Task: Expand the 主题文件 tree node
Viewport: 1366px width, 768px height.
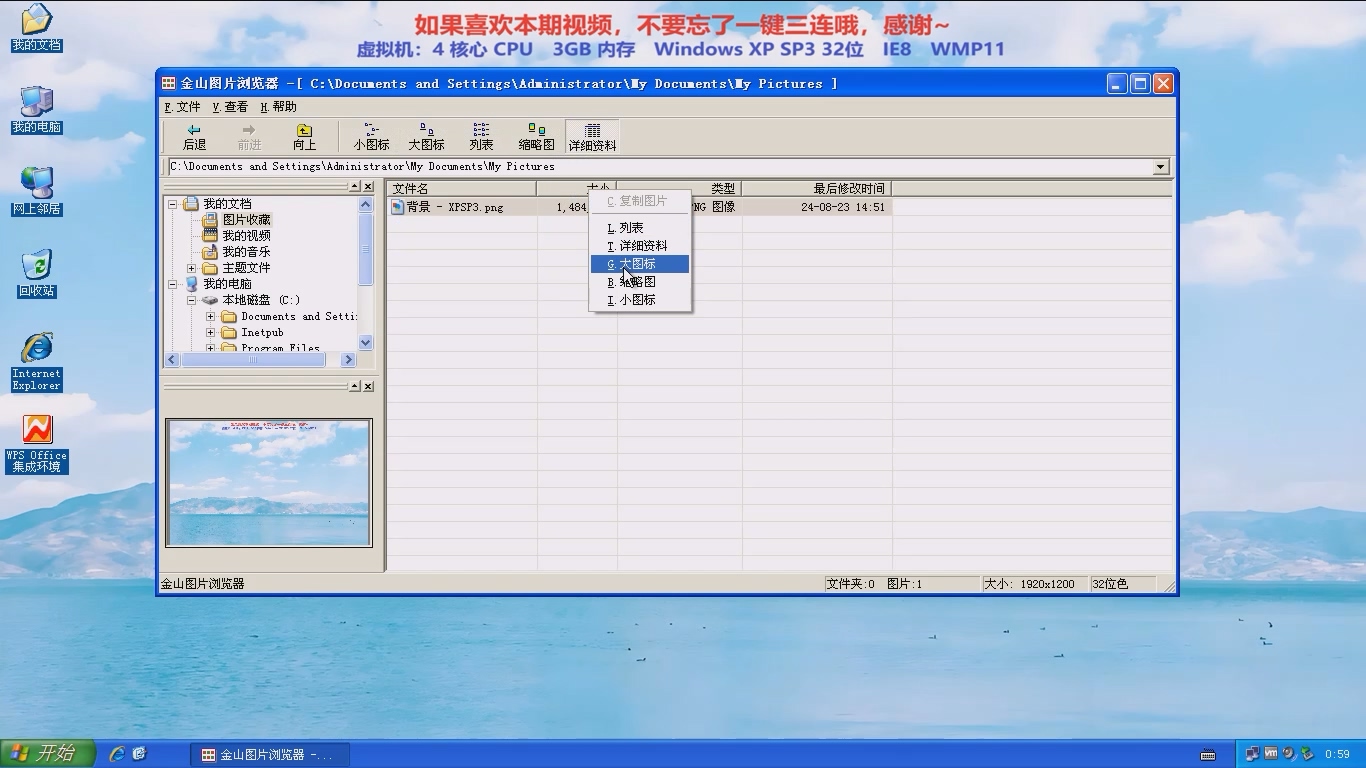Action: [x=192, y=268]
